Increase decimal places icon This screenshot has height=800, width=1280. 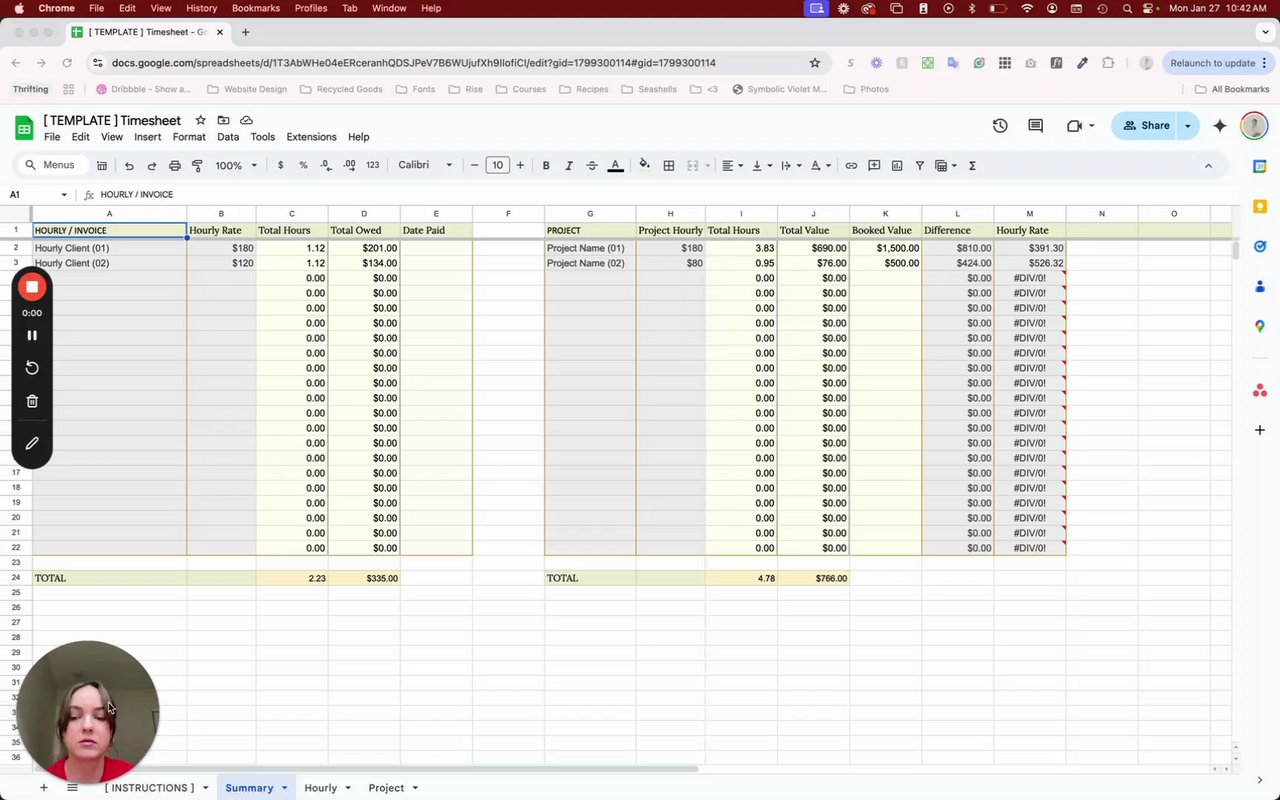pos(349,165)
